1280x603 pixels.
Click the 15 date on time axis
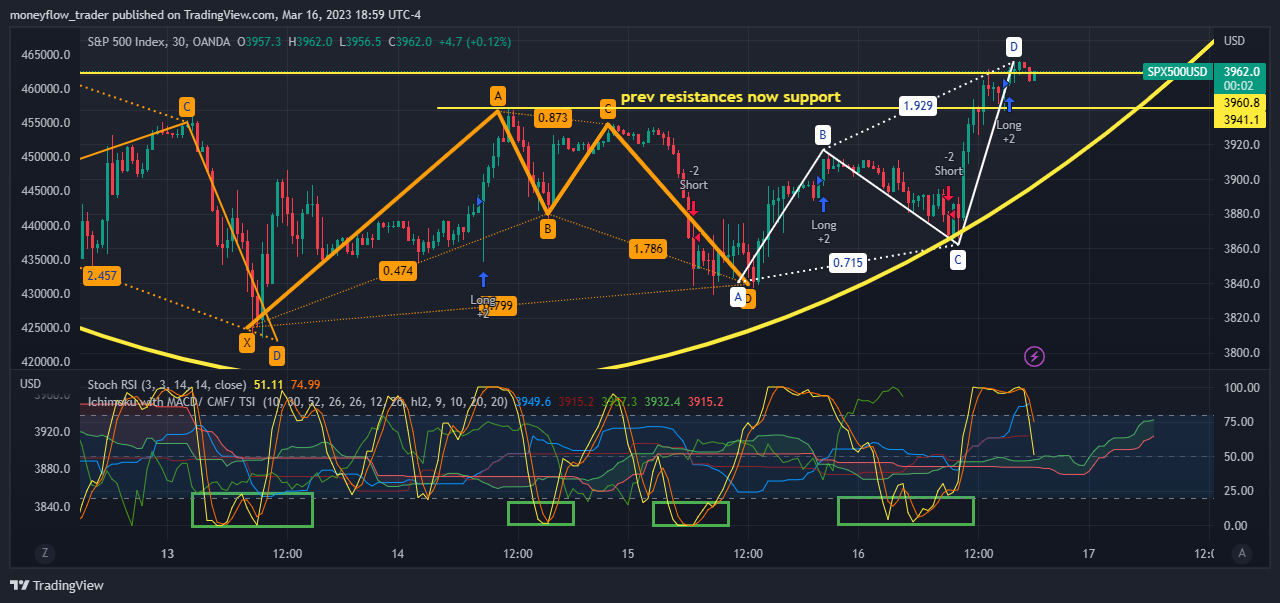[x=628, y=553]
